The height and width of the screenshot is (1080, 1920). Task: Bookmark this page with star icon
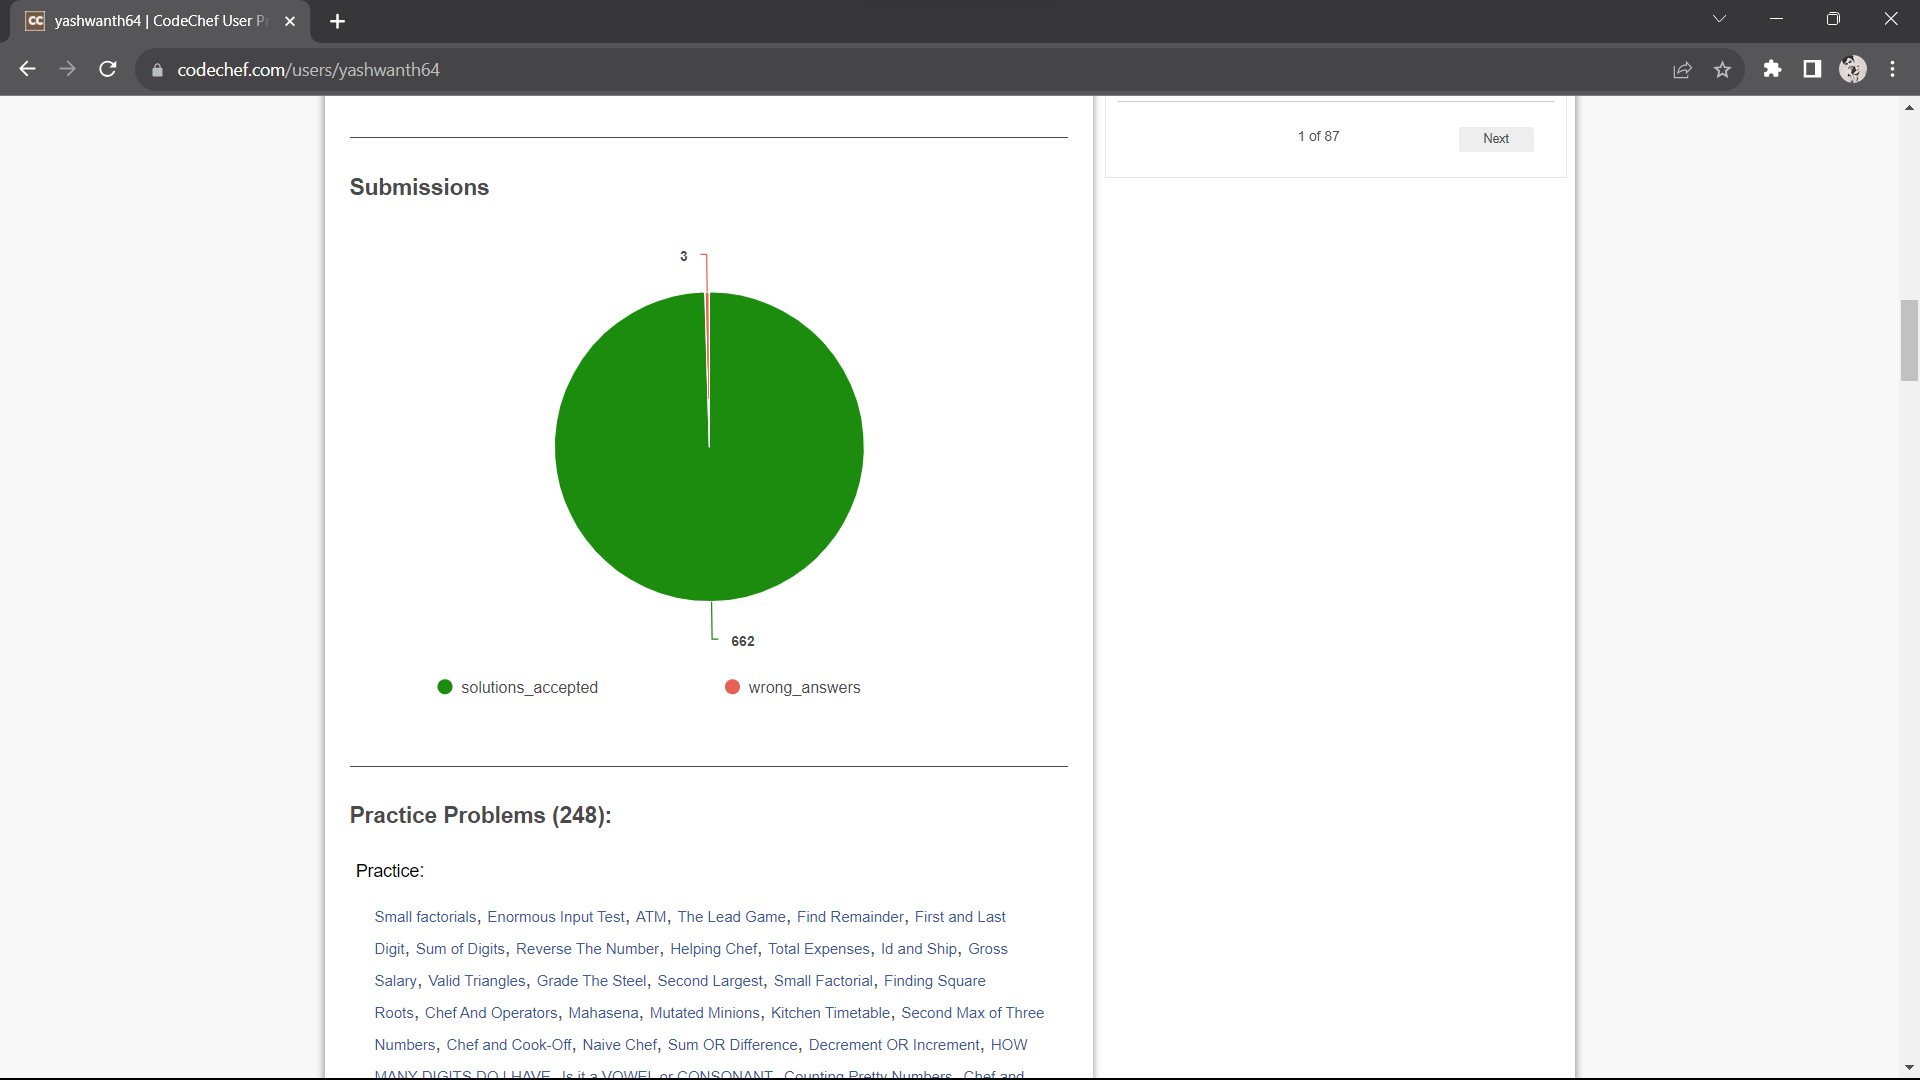click(x=1722, y=69)
